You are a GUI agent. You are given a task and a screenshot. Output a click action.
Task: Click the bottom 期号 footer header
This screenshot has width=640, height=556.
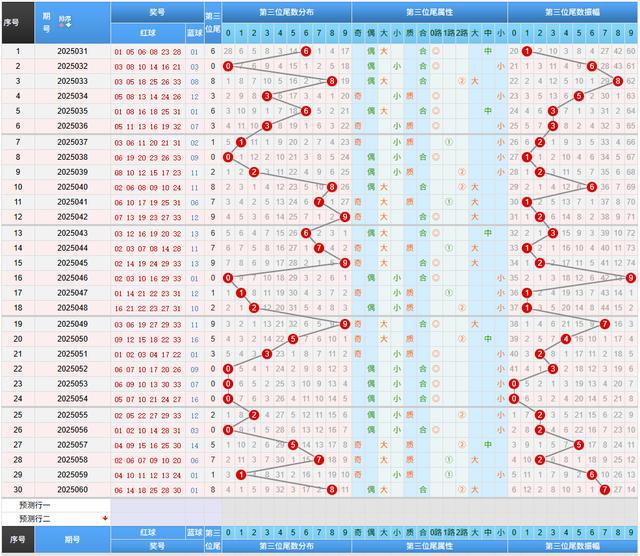click(72, 539)
